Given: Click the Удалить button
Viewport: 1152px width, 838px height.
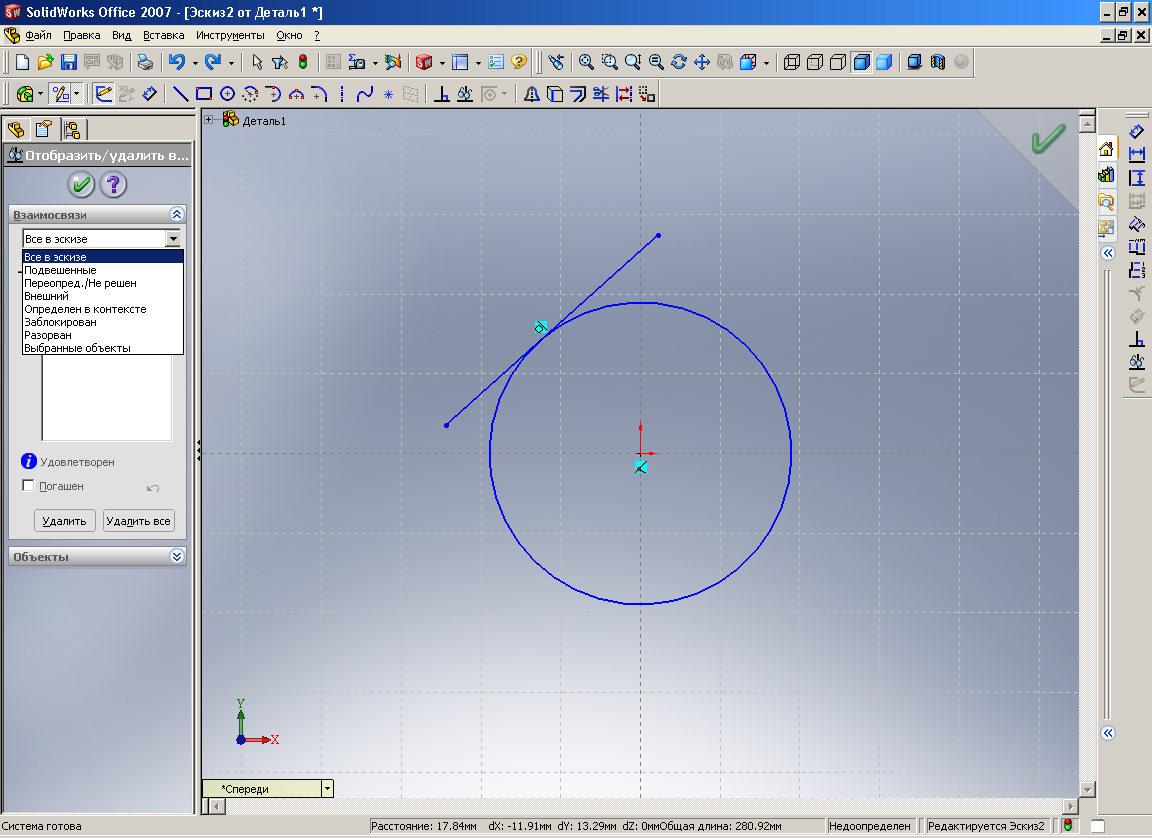Looking at the screenshot, I should tap(65, 521).
